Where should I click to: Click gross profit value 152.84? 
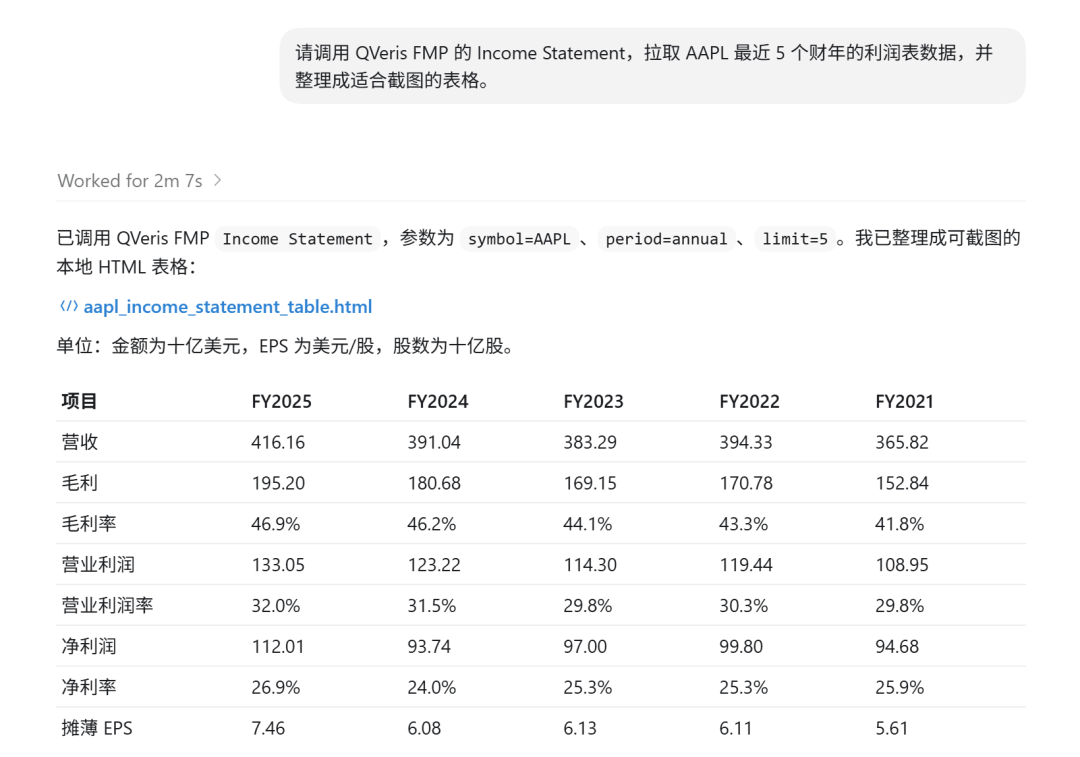(902, 483)
